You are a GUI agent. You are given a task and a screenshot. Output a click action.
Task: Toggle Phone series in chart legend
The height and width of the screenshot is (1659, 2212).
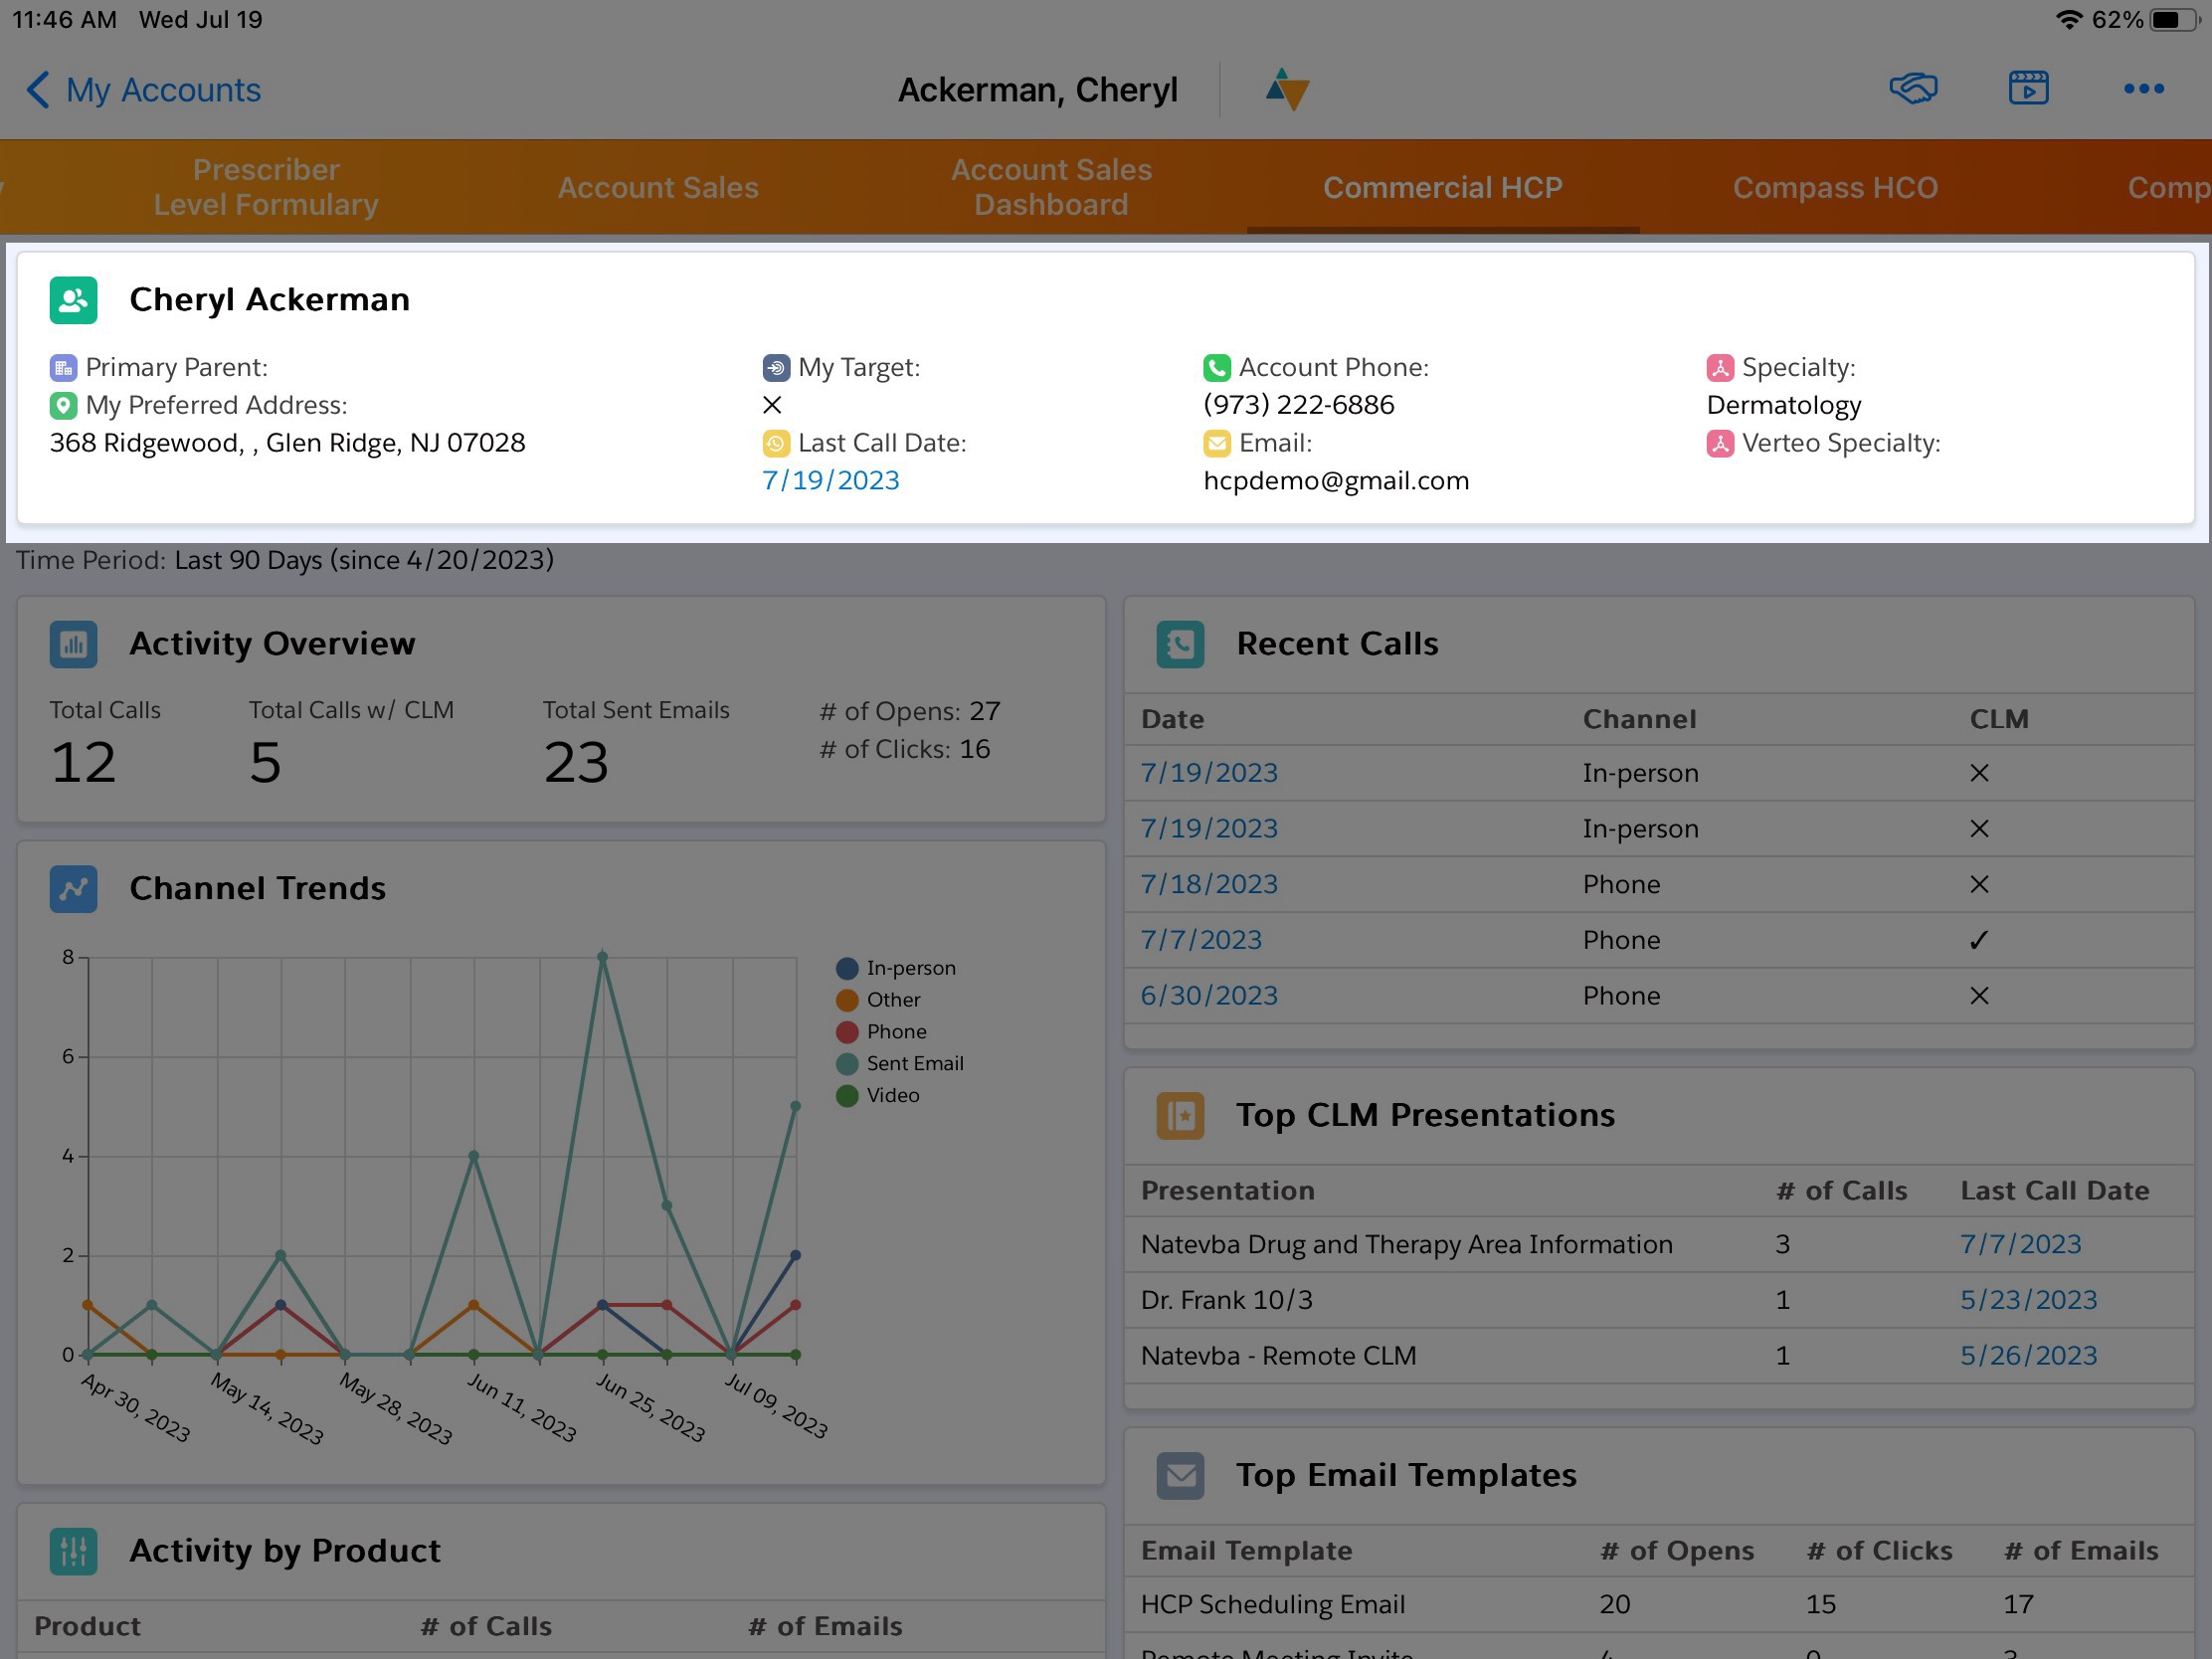[895, 1031]
